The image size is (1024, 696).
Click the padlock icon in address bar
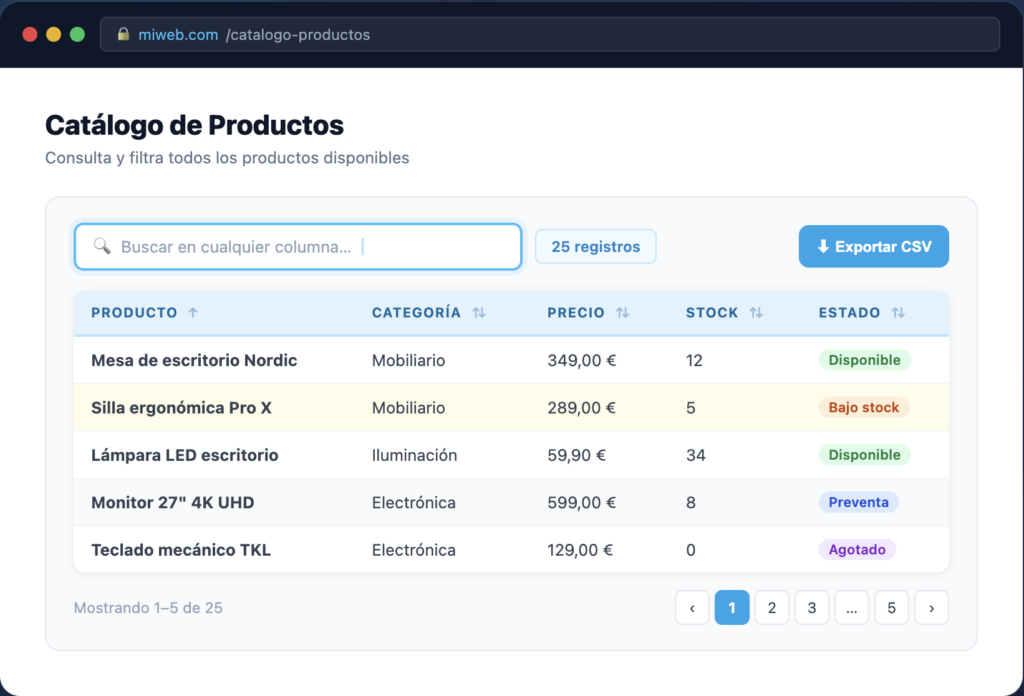124,35
